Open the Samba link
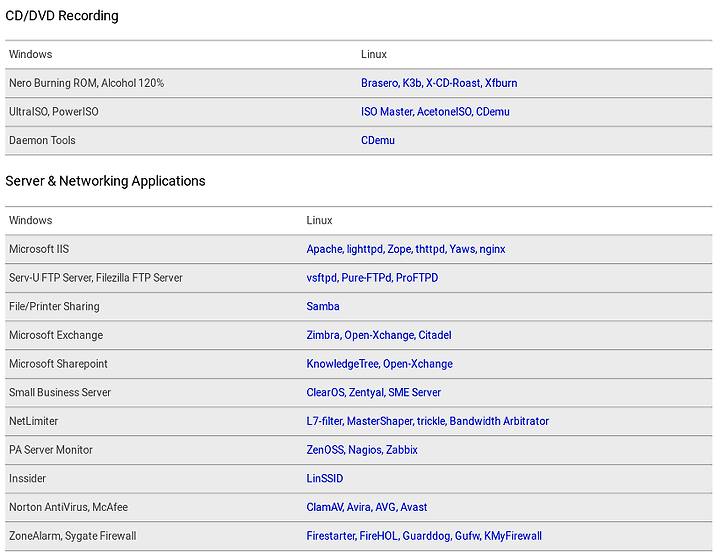 click(323, 307)
